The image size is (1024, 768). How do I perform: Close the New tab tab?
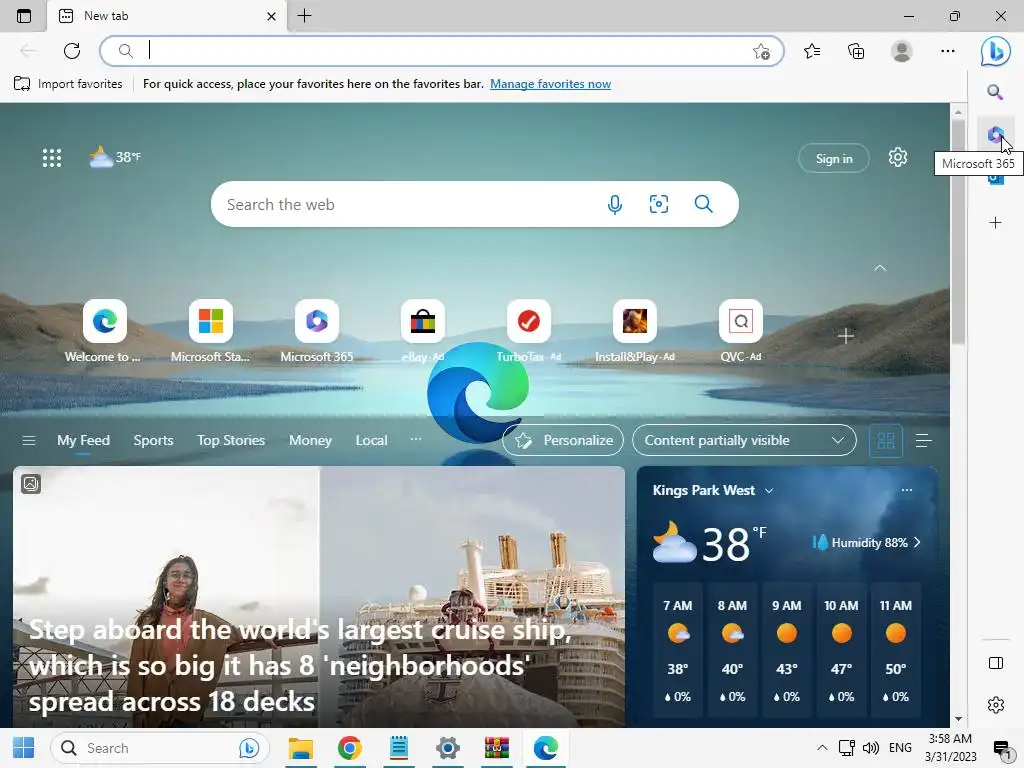click(x=271, y=16)
